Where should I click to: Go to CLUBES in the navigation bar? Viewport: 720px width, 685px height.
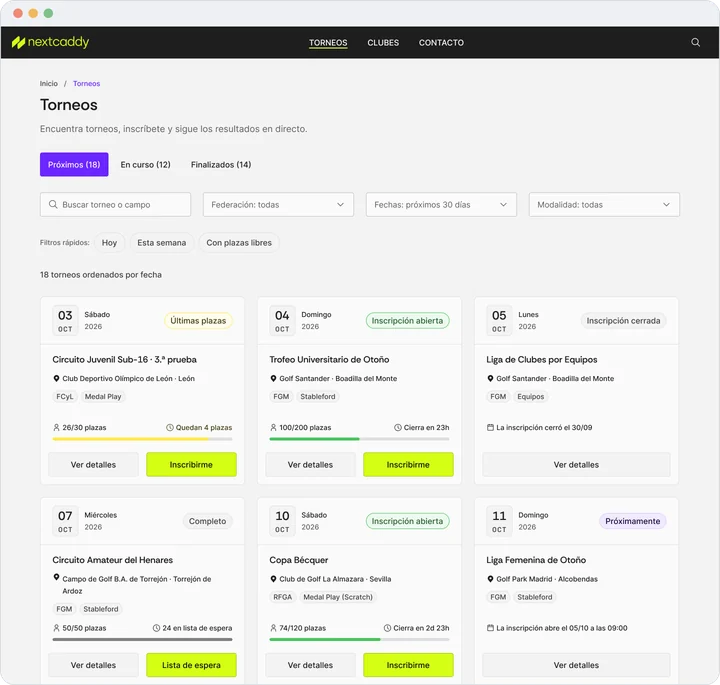click(383, 43)
